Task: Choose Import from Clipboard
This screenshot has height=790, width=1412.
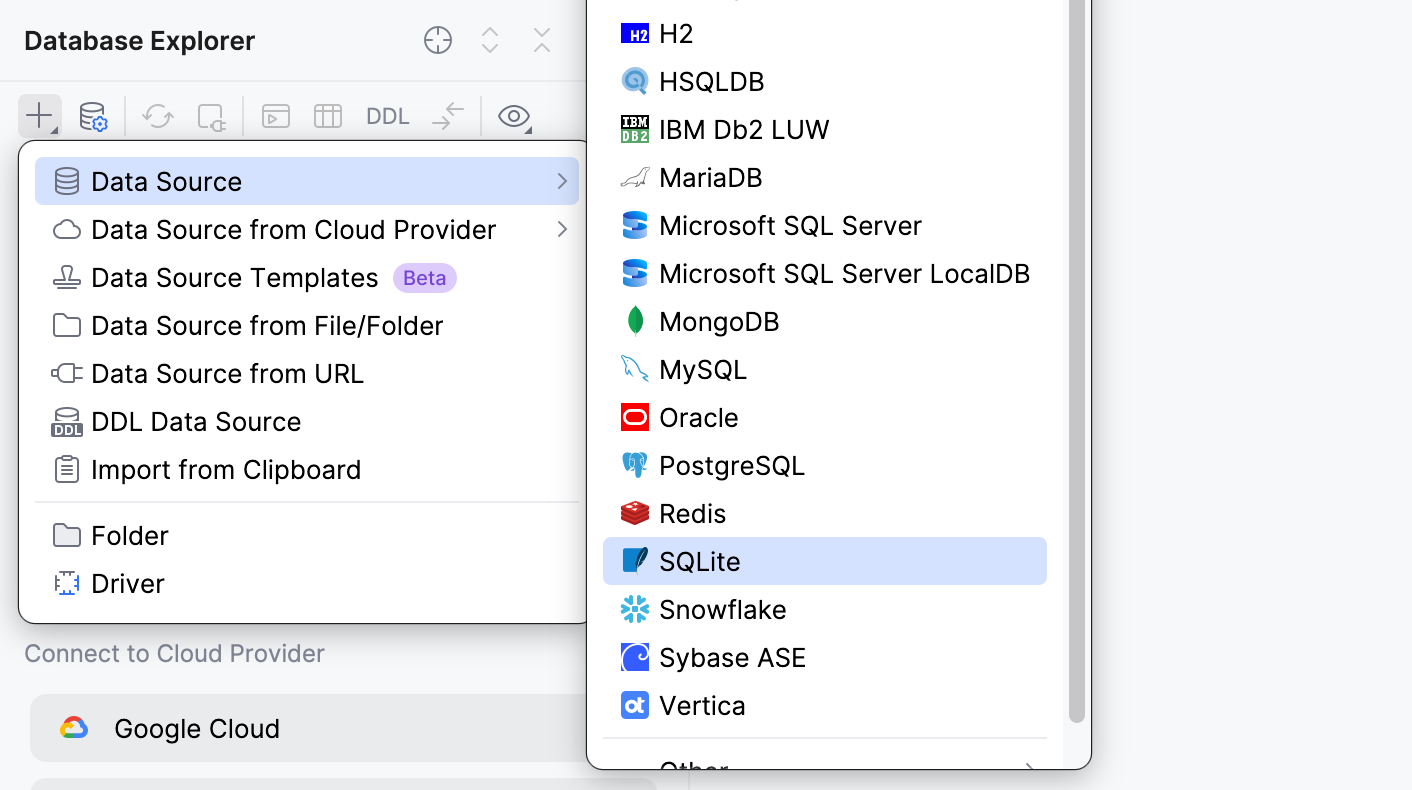Action: pyautogui.click(x=307, y=469)
